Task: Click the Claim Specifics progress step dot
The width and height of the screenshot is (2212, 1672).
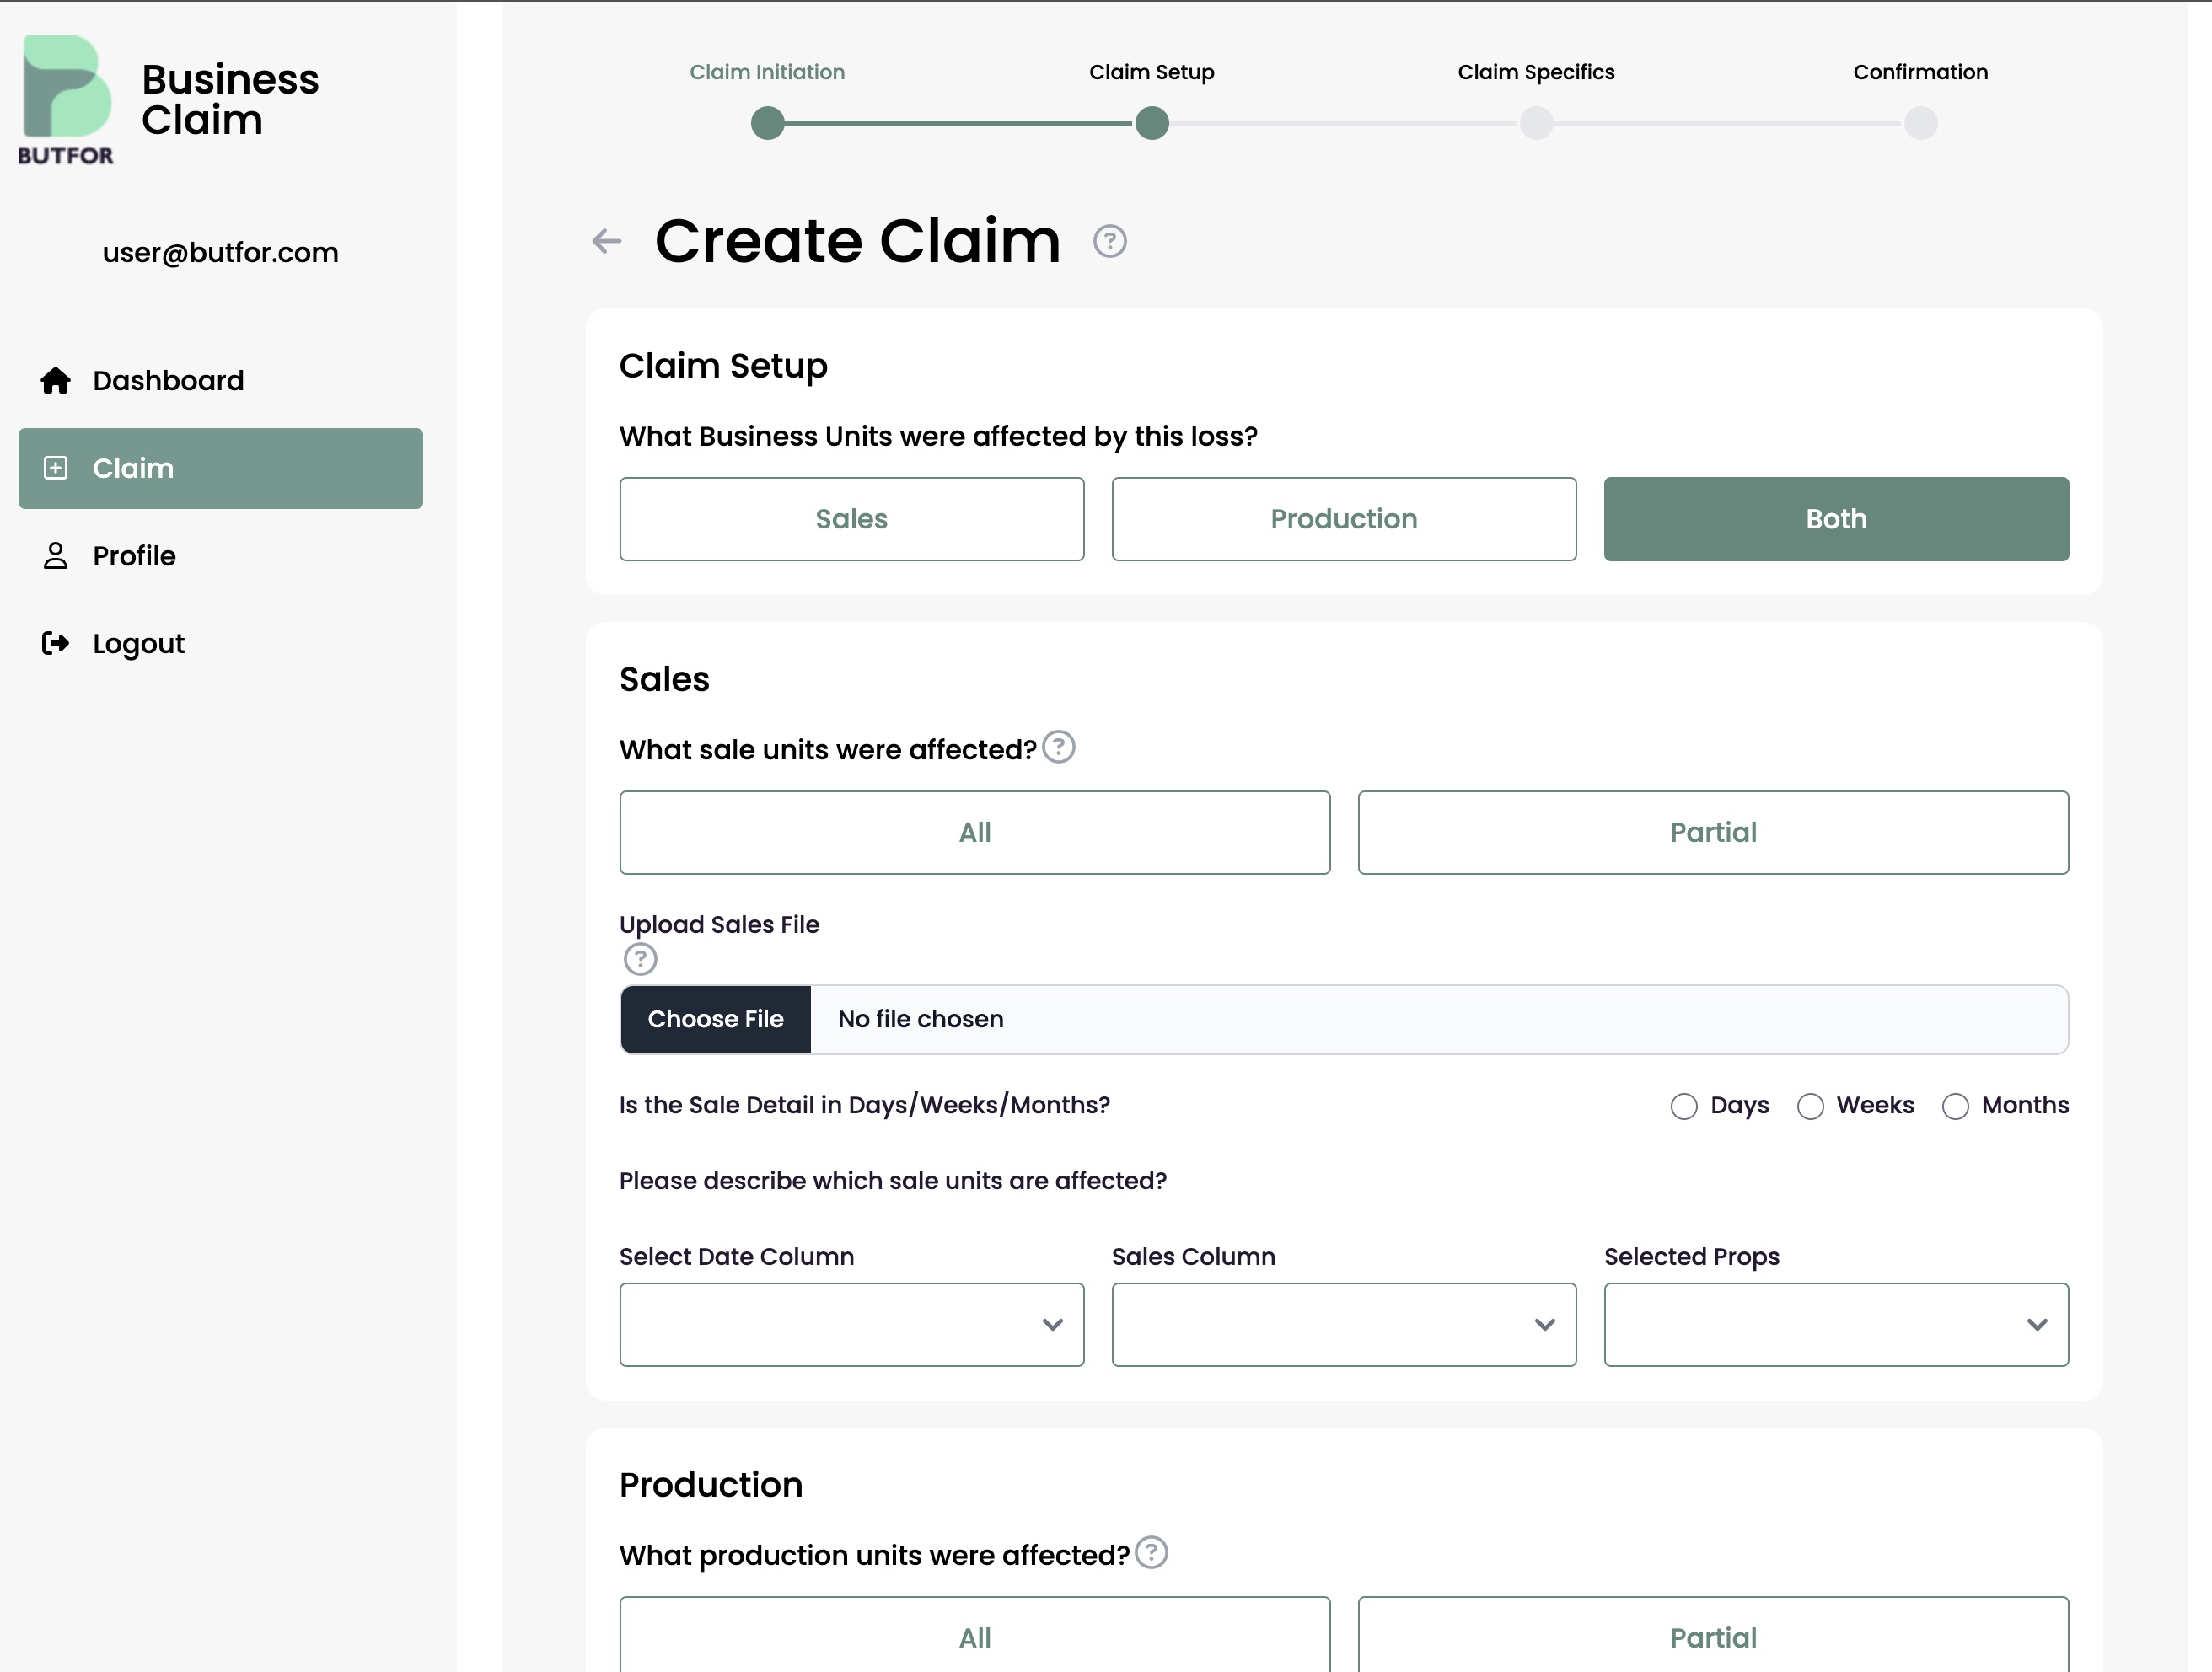Action: (x=1536, y=123)
